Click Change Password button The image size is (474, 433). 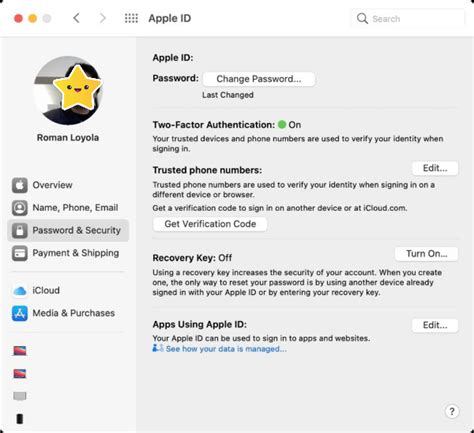coord(259,79)
